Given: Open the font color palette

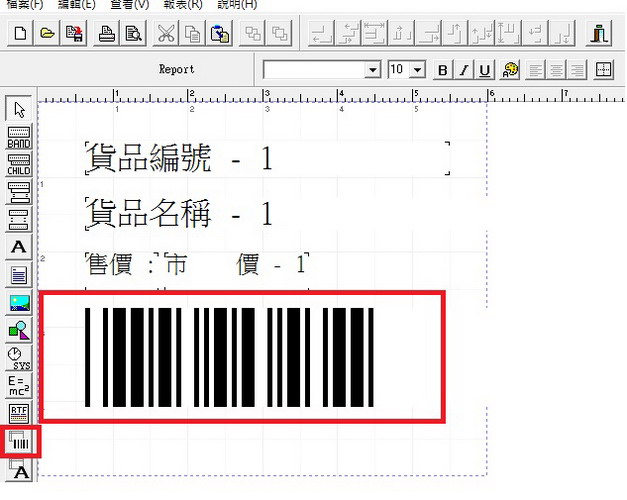Looking at the screenshot, I should 510,70.
